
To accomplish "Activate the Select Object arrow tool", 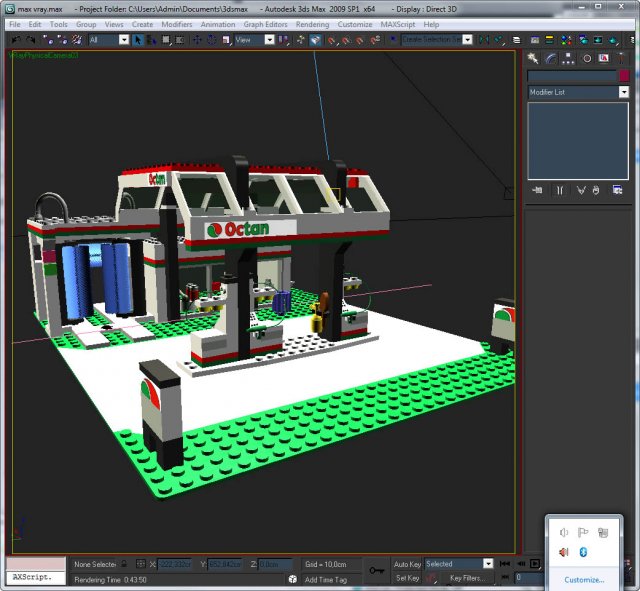I will pyautogui.click(x=138, y=40).
